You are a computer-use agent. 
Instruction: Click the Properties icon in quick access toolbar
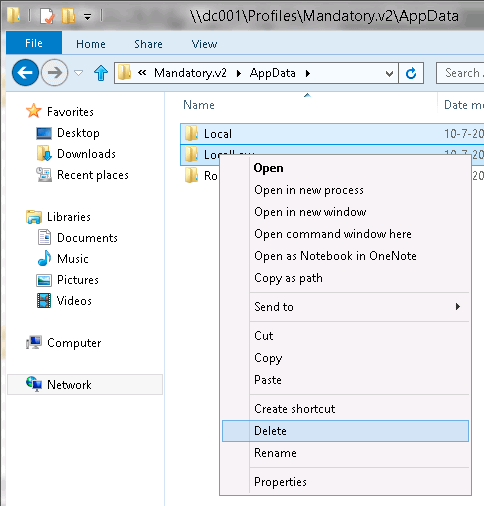(47, 16)
